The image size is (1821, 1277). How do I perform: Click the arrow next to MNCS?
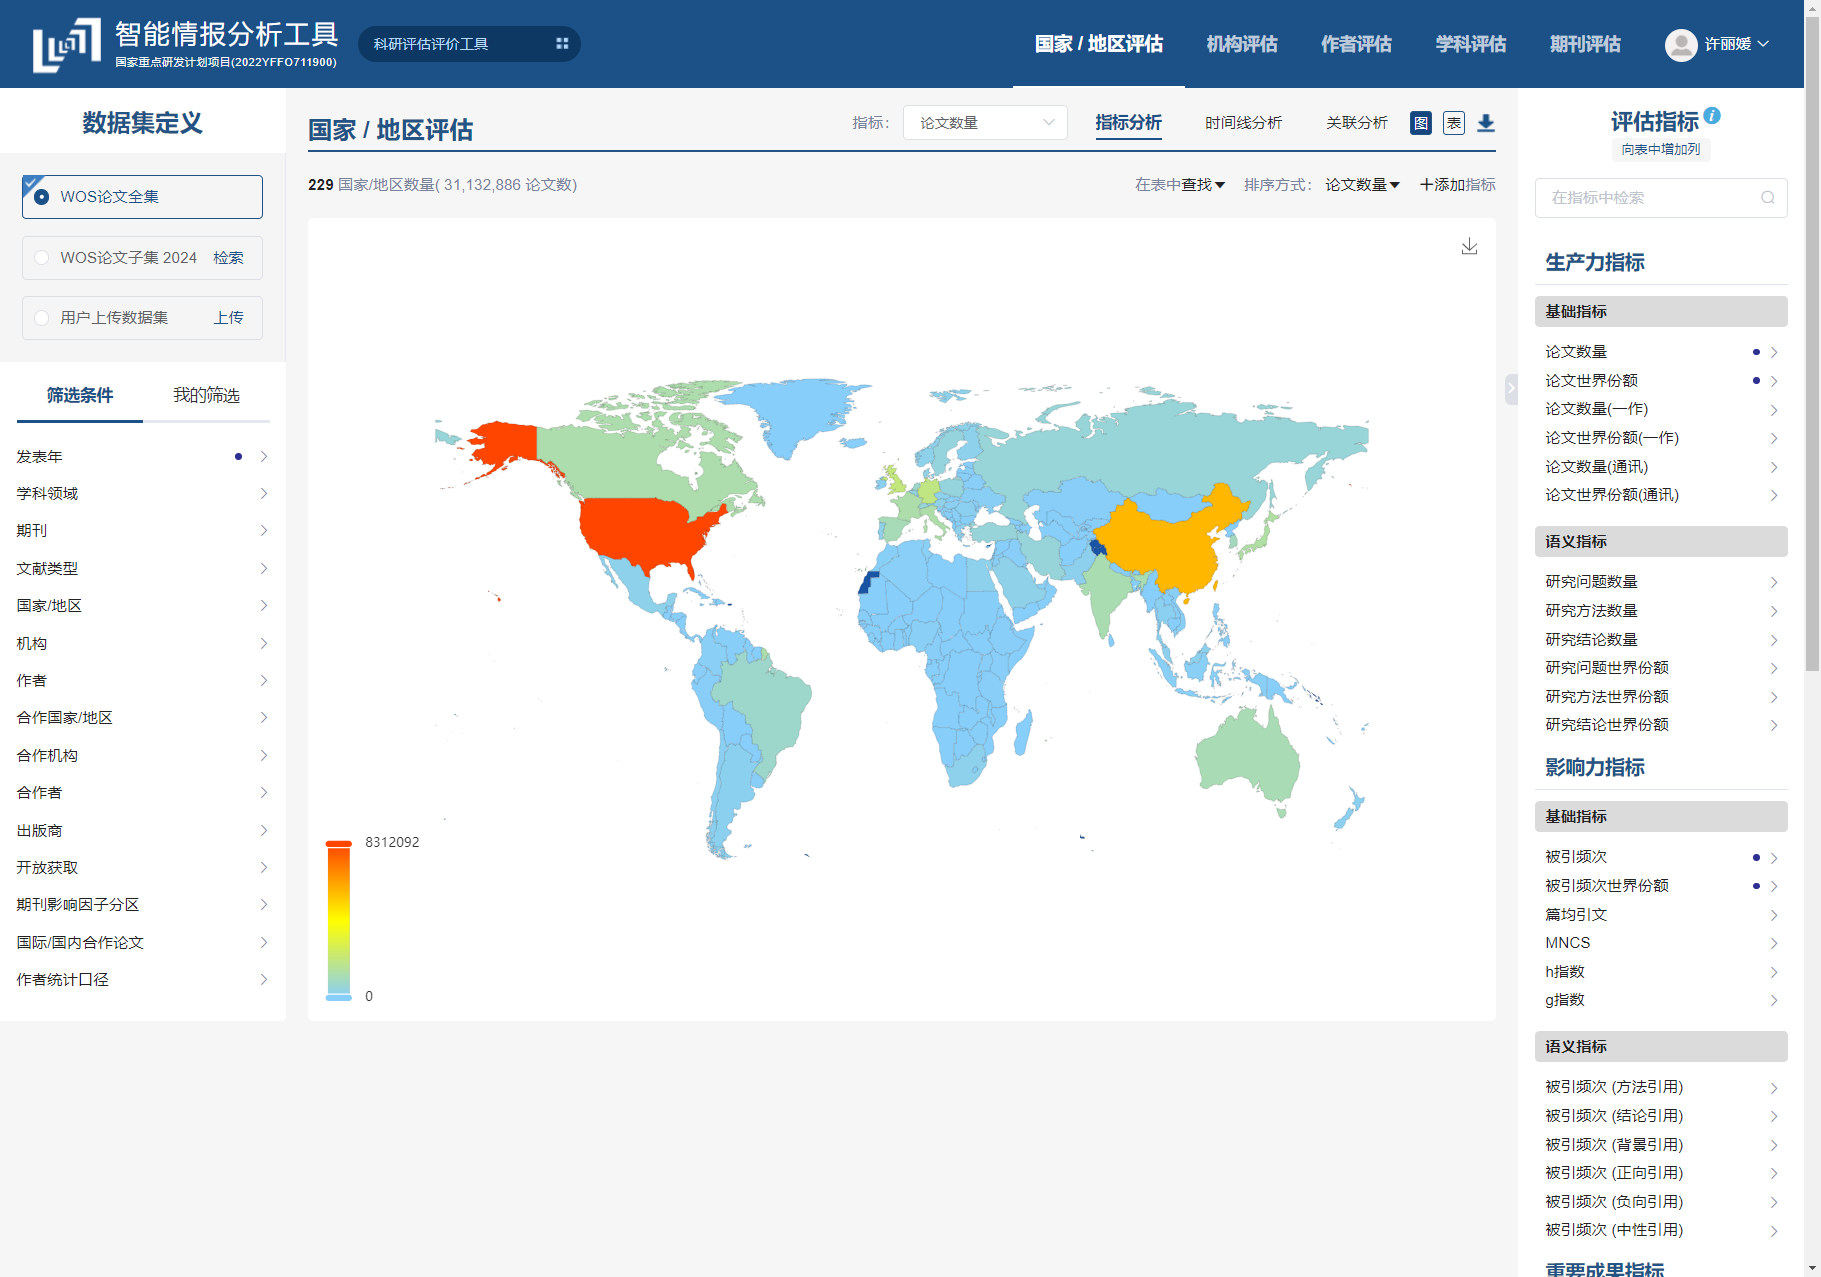pos(1774,943)
